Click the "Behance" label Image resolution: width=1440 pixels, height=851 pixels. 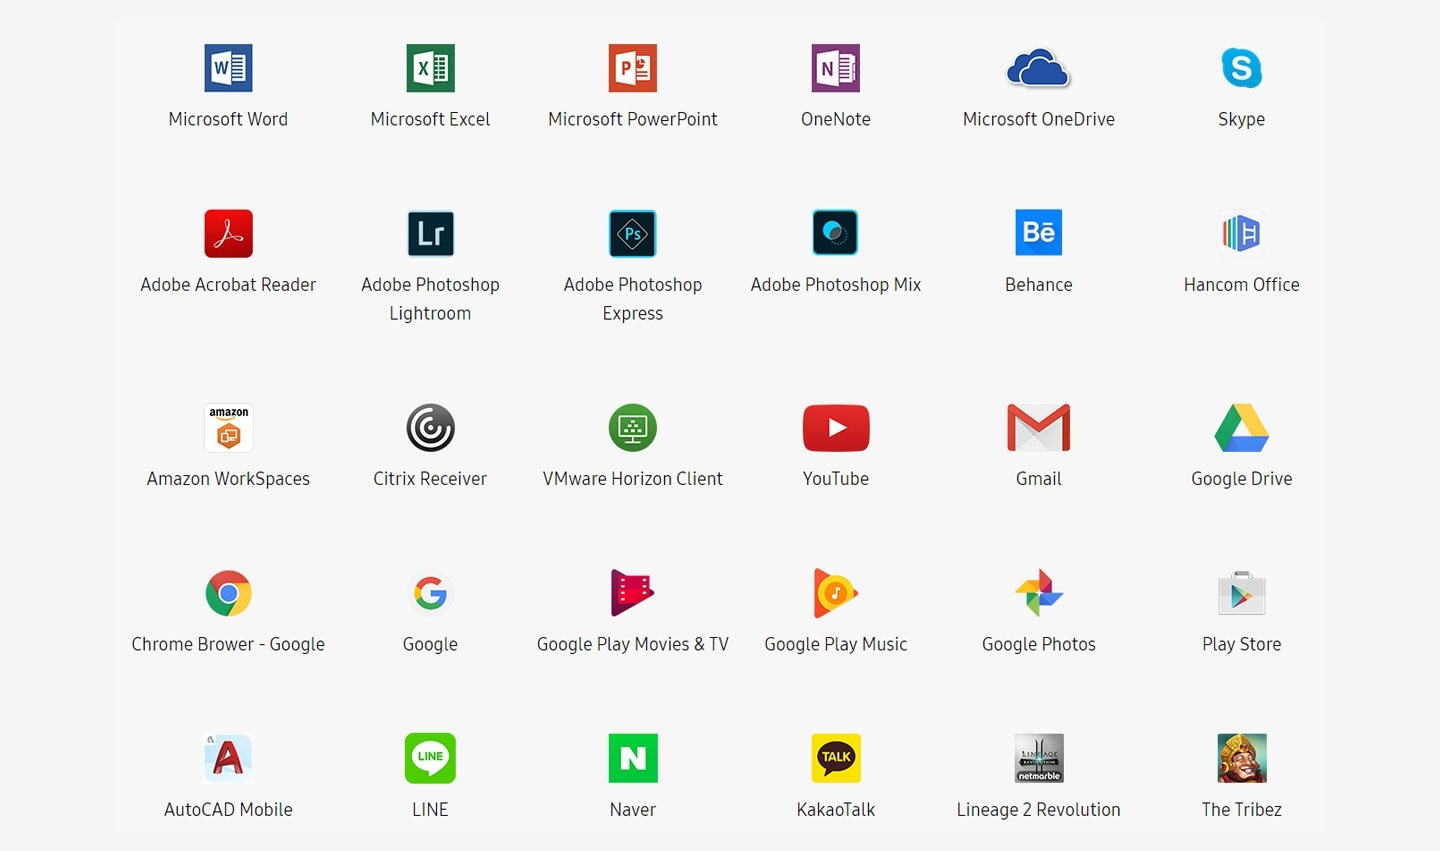(x=1038, y=284)
